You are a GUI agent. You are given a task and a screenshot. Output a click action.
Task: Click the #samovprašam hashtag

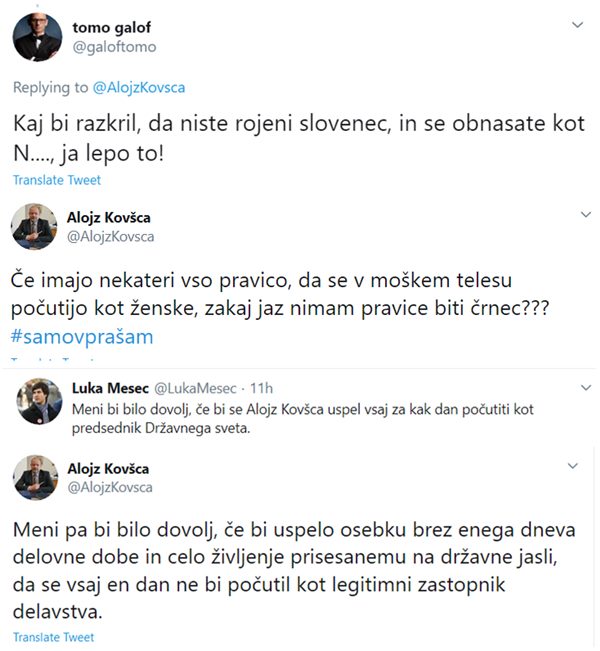83,337
